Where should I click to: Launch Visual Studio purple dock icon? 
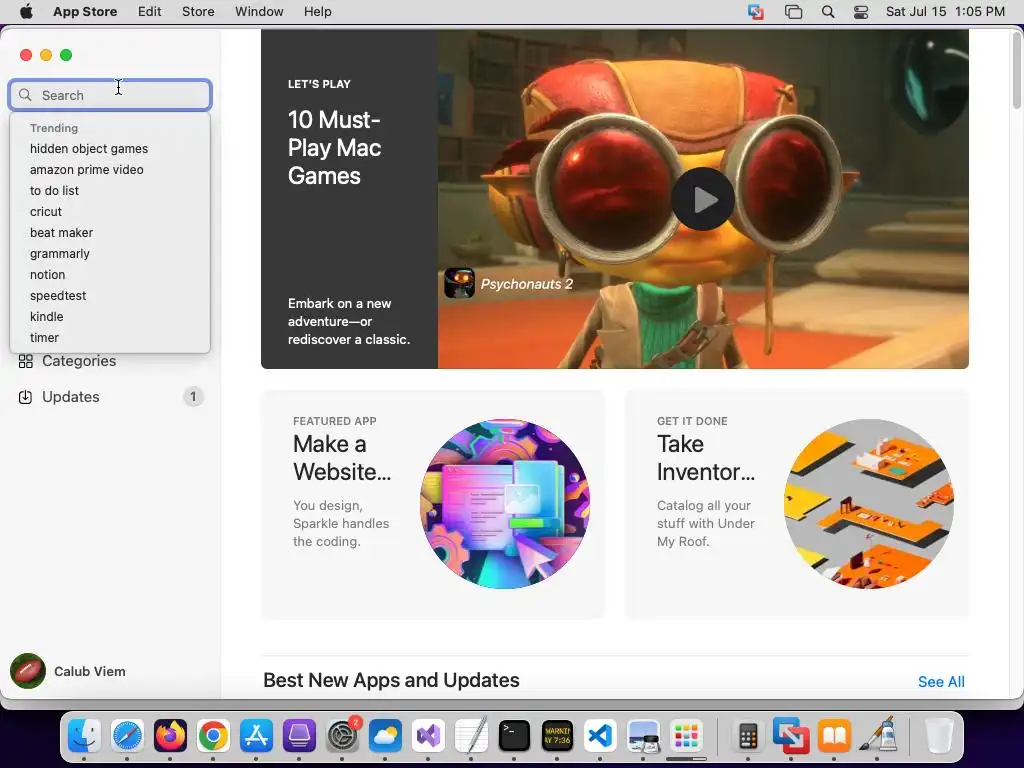428,737
